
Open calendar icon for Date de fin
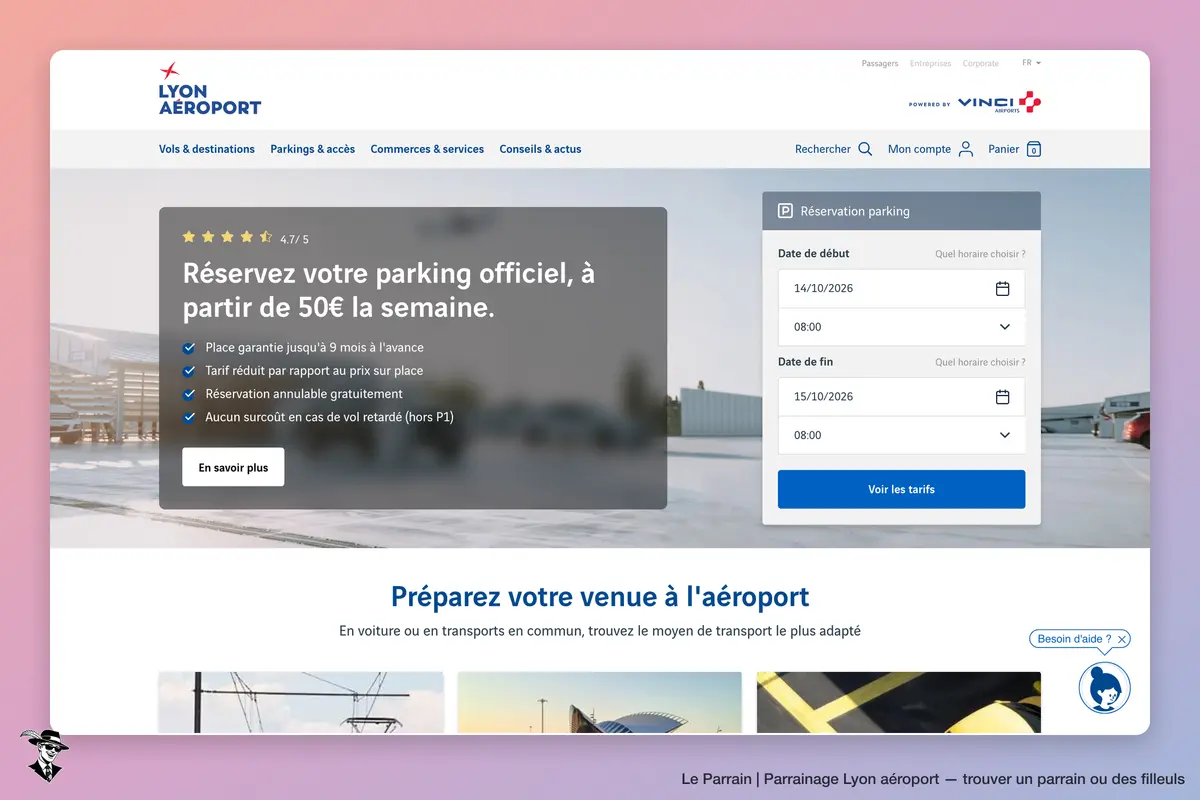click(1002, 396)
